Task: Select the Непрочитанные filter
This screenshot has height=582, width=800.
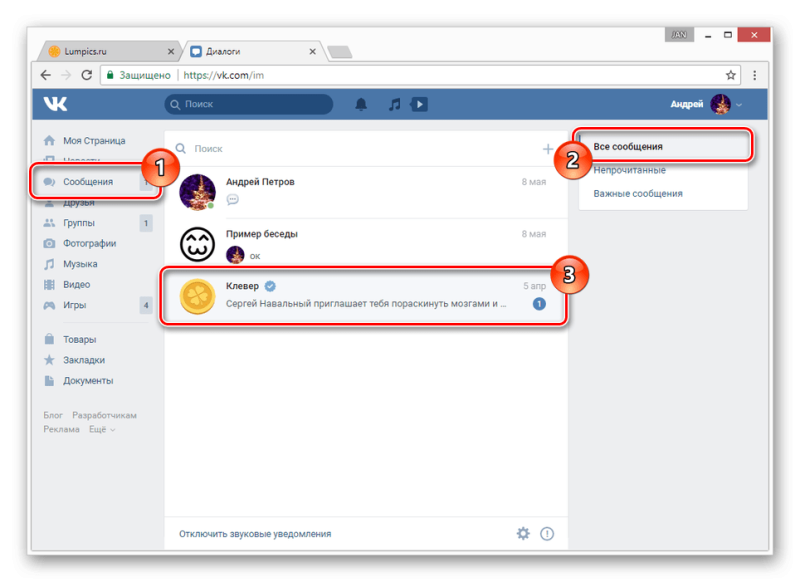Action: pos(663,170)
